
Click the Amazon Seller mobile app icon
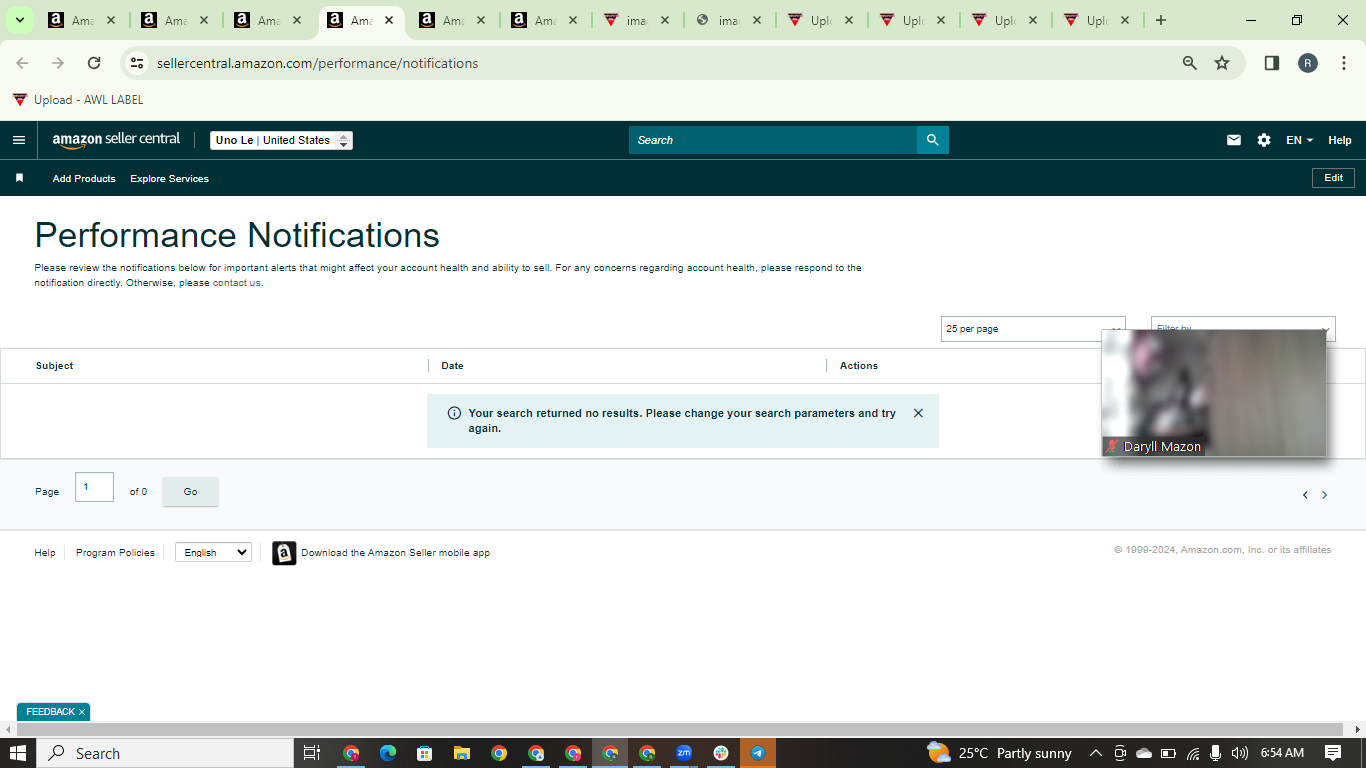(284, 553)
